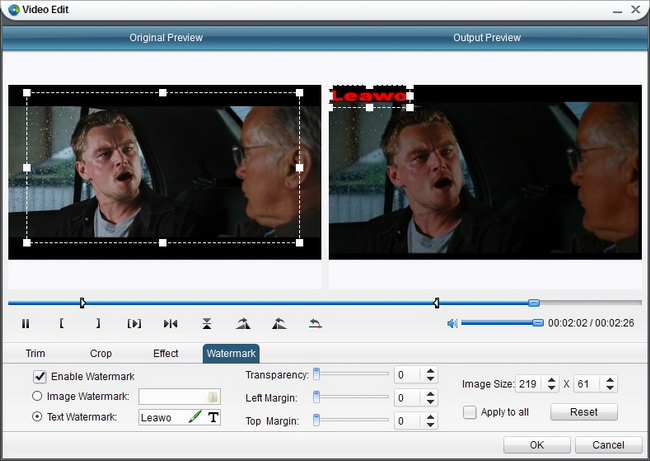Rotate video counterclockwise icon
The height and width of the screenshot is (461, 650).
click(x=279, y=323)
